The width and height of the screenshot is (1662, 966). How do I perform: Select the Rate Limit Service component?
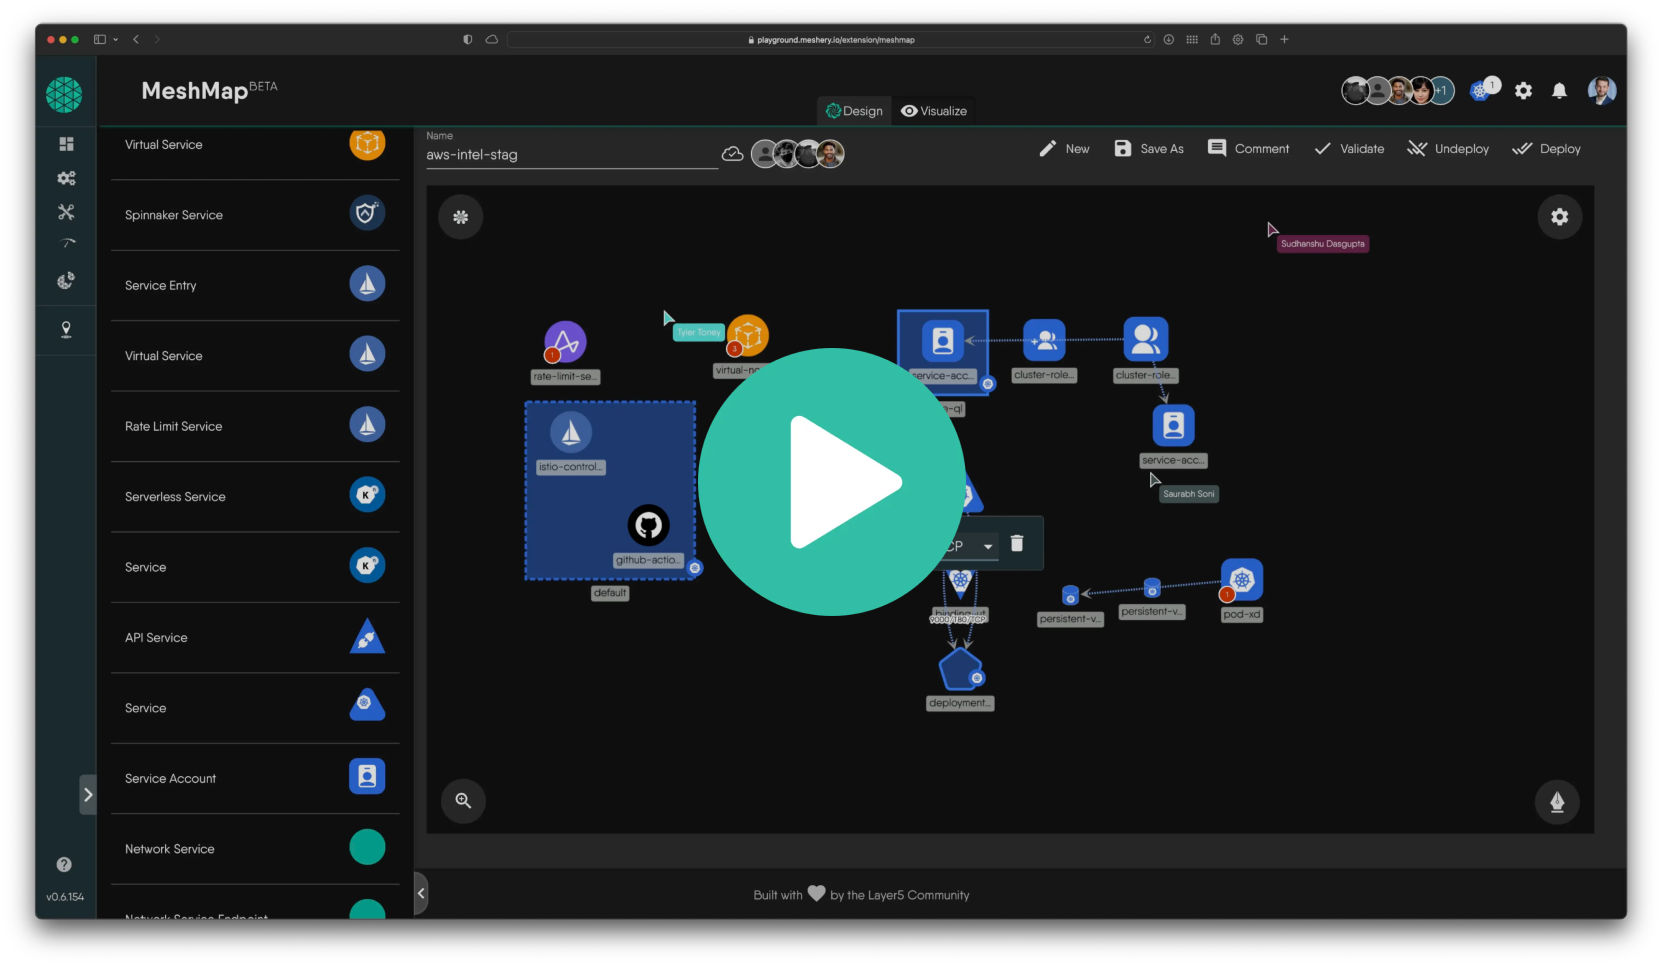pyautogui.click(x=255, y=426)
